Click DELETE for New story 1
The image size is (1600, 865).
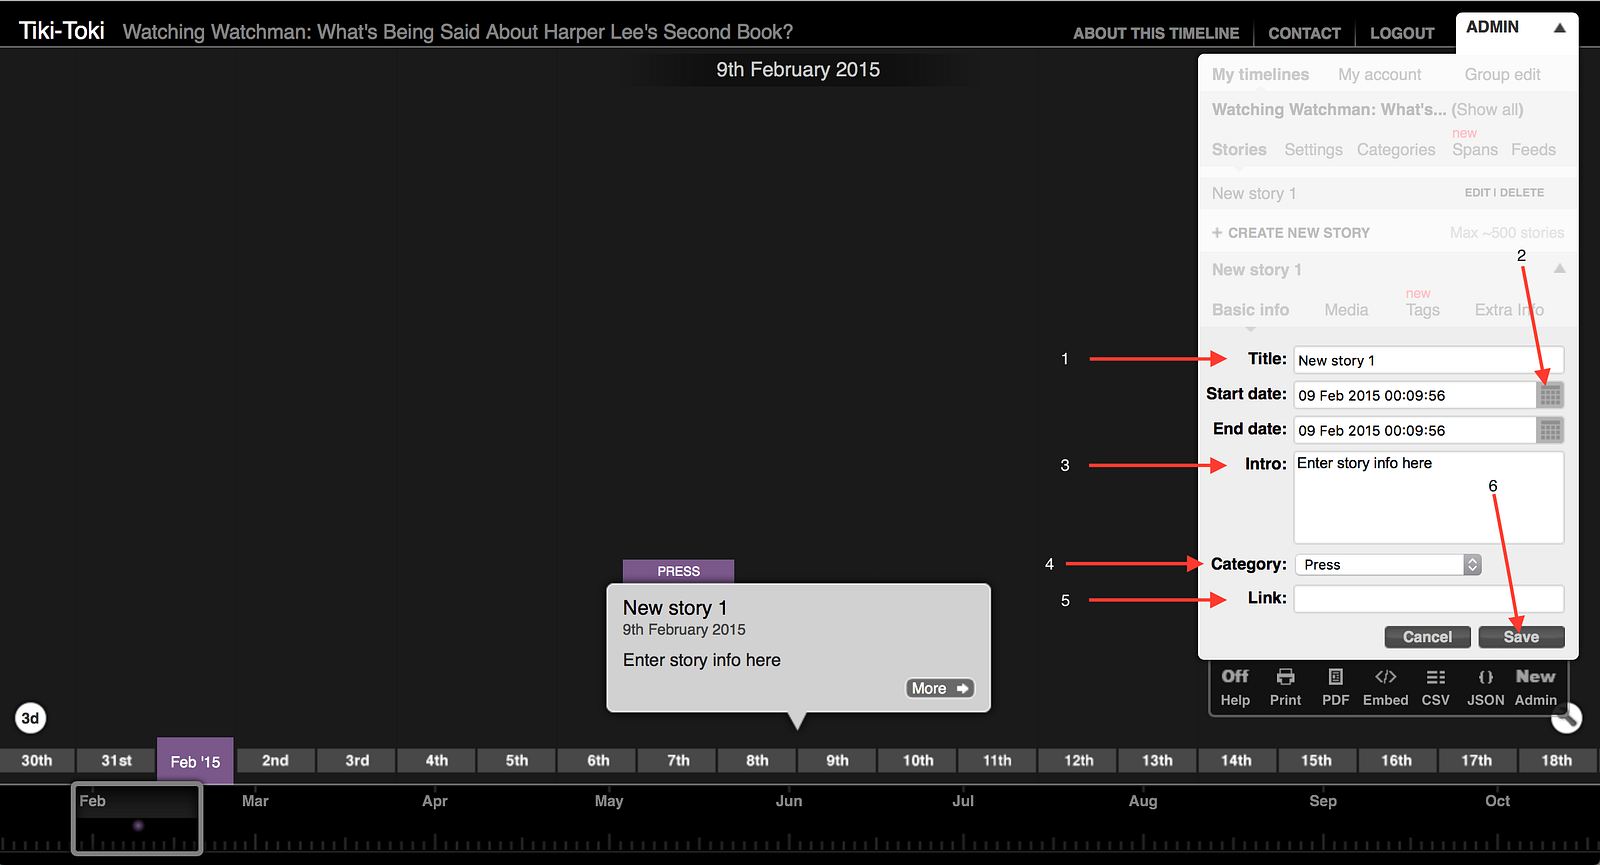1522,192
